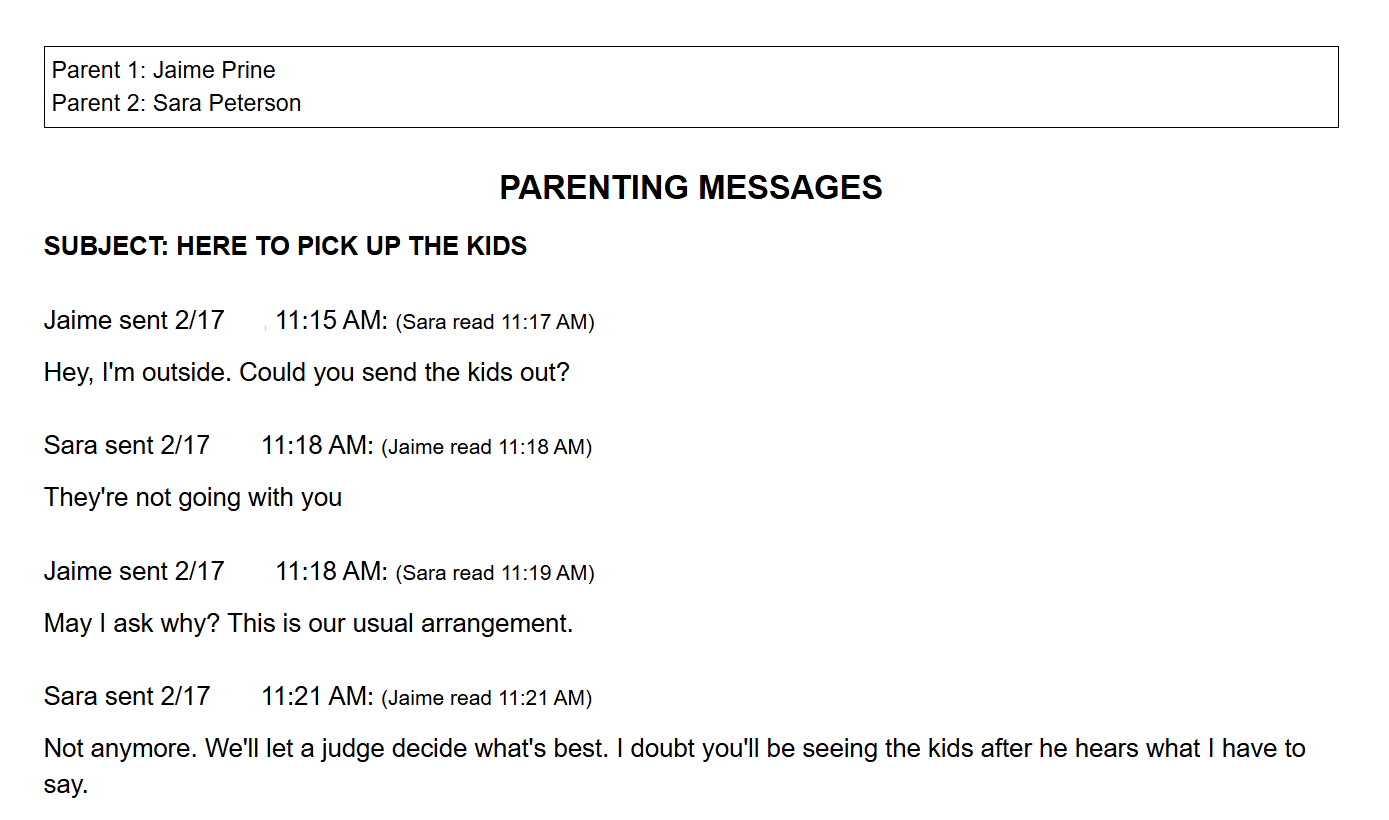The width and height of the screenshot is (1389, 820).
Task: Click the message "May I ask why?"
Action: pyautogui.click(x=308, y=624)
